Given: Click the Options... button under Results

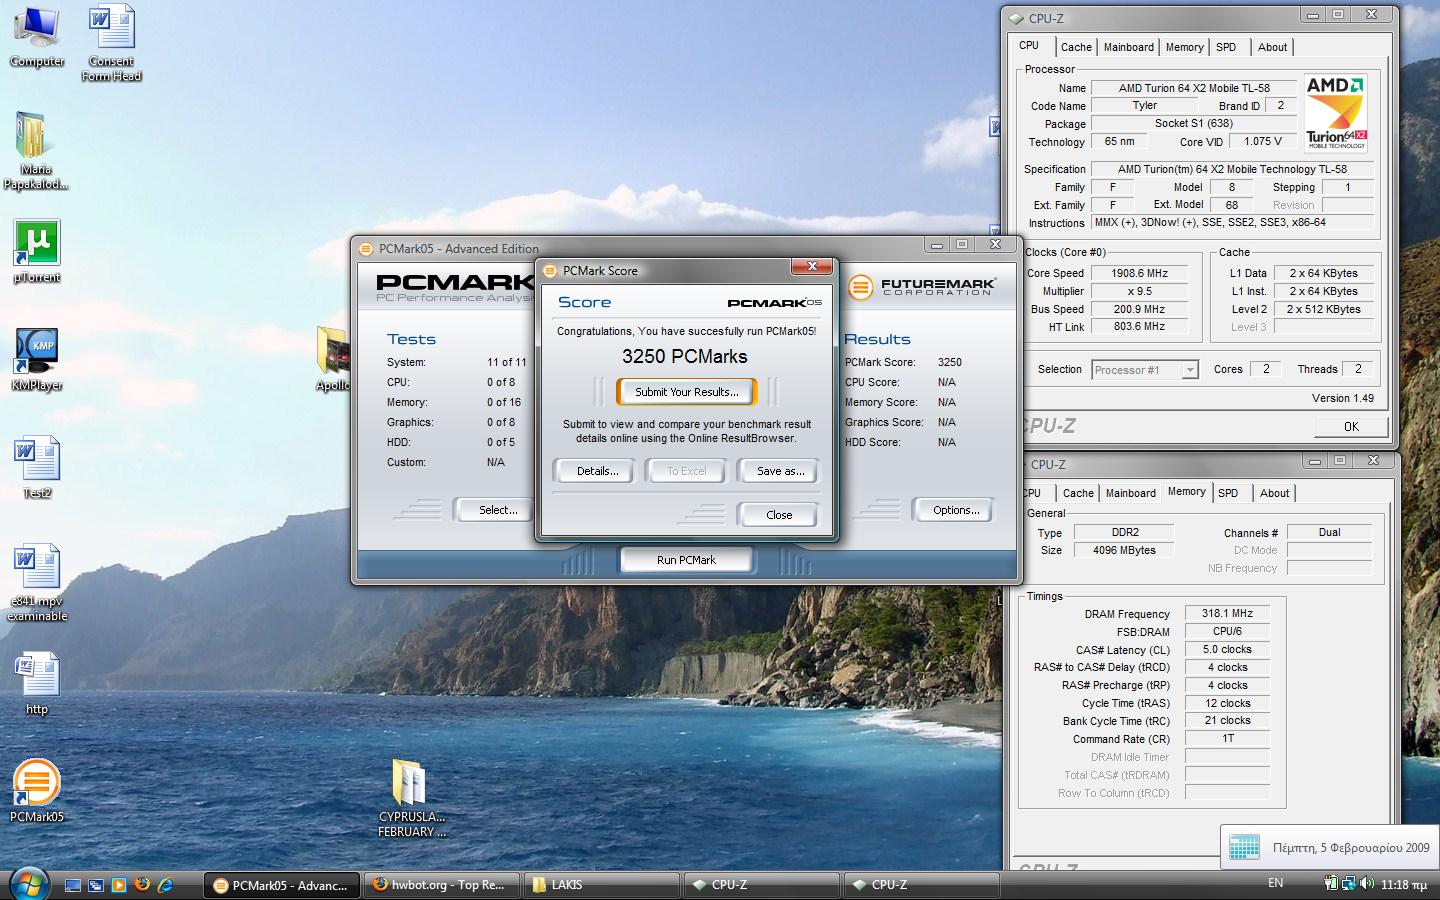Looking at the screenshot, I should tap(955, 510).
